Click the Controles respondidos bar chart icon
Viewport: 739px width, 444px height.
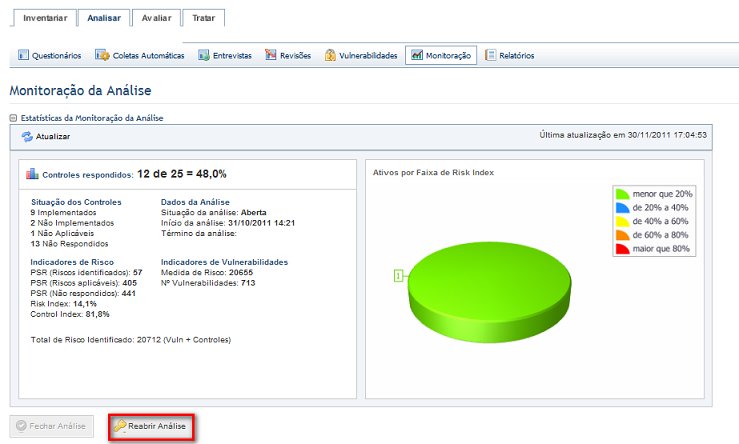(x=32, y=174)
